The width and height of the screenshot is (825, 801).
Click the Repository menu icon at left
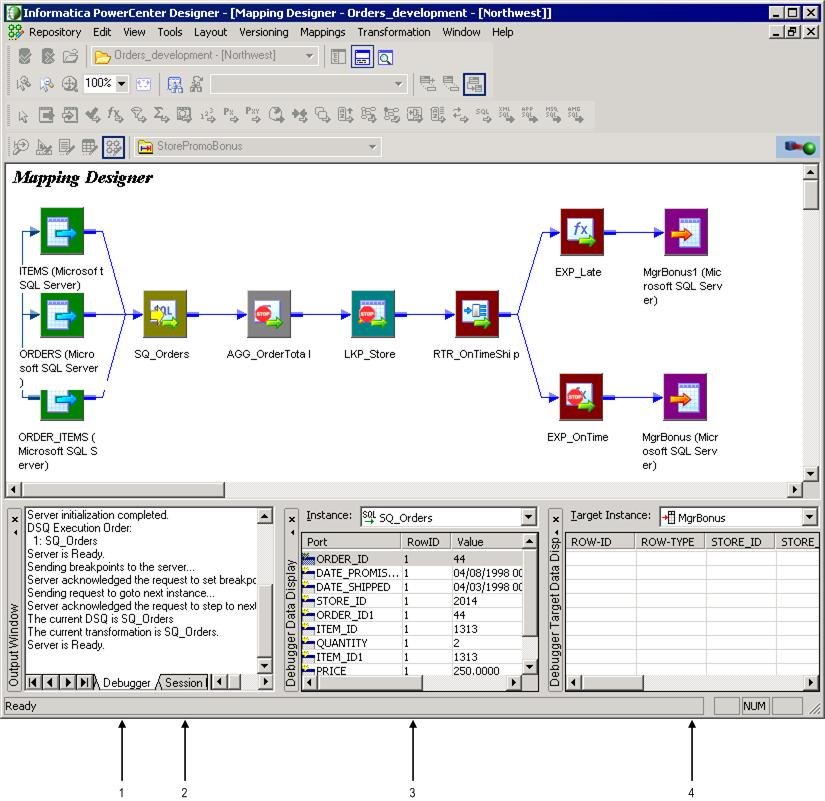16,32
